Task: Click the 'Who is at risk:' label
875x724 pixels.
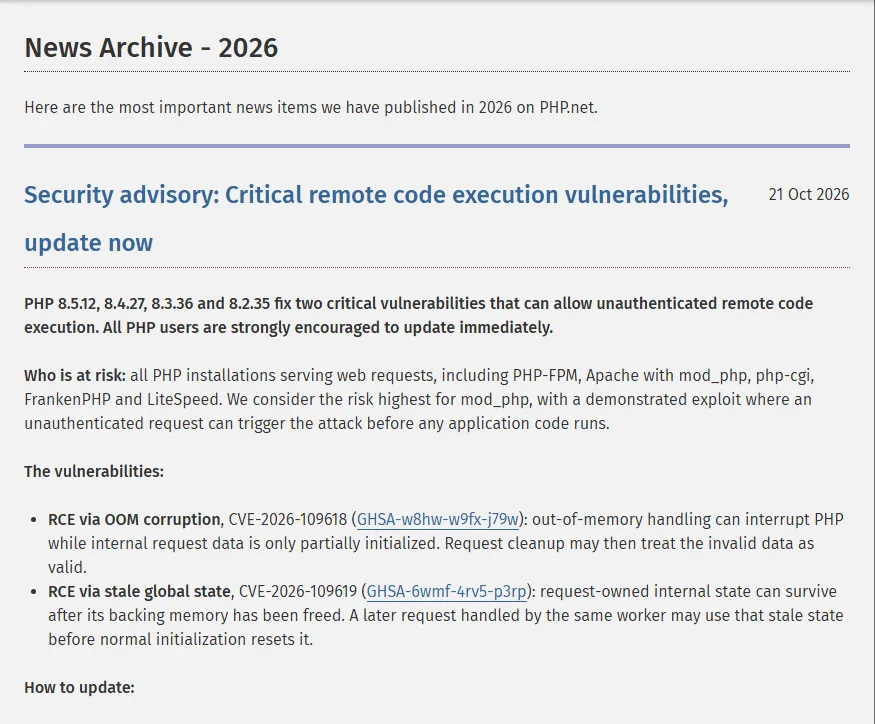Action: pos(75,376)
